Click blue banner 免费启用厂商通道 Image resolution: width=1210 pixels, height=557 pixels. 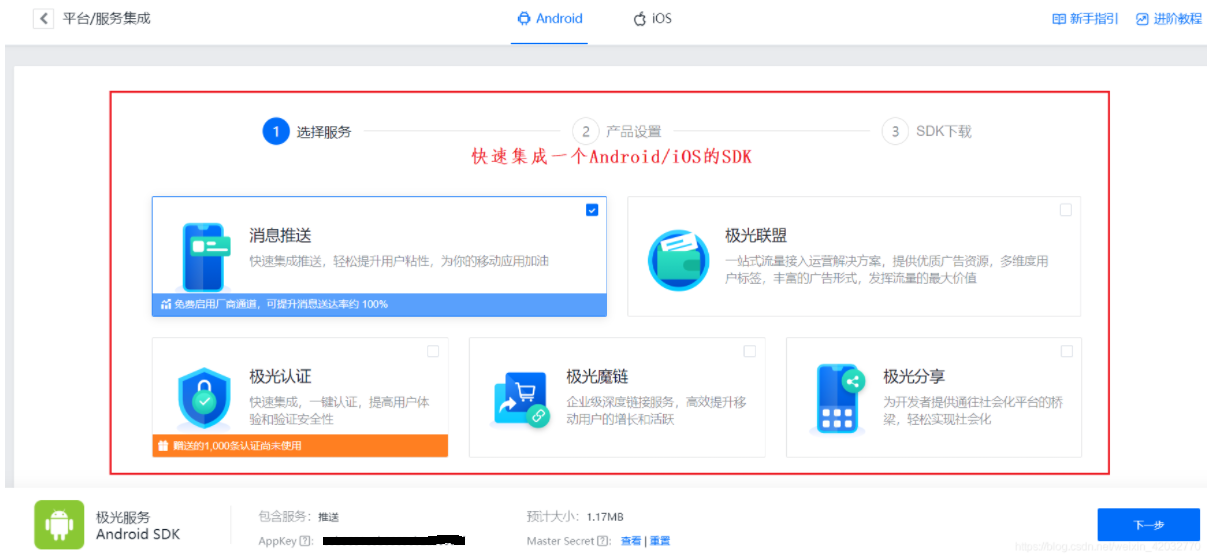click(x=379, y=304)
